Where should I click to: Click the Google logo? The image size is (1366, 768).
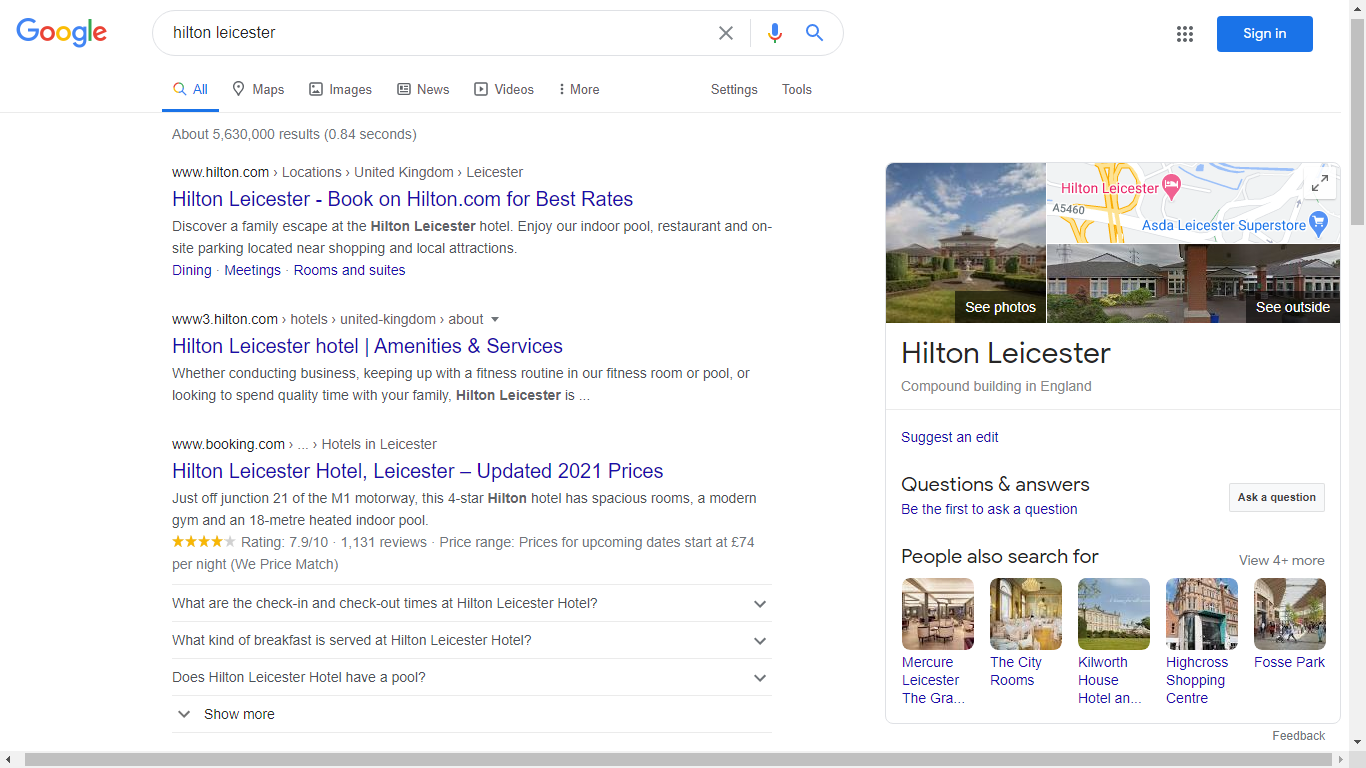click(x=61, y=32)
